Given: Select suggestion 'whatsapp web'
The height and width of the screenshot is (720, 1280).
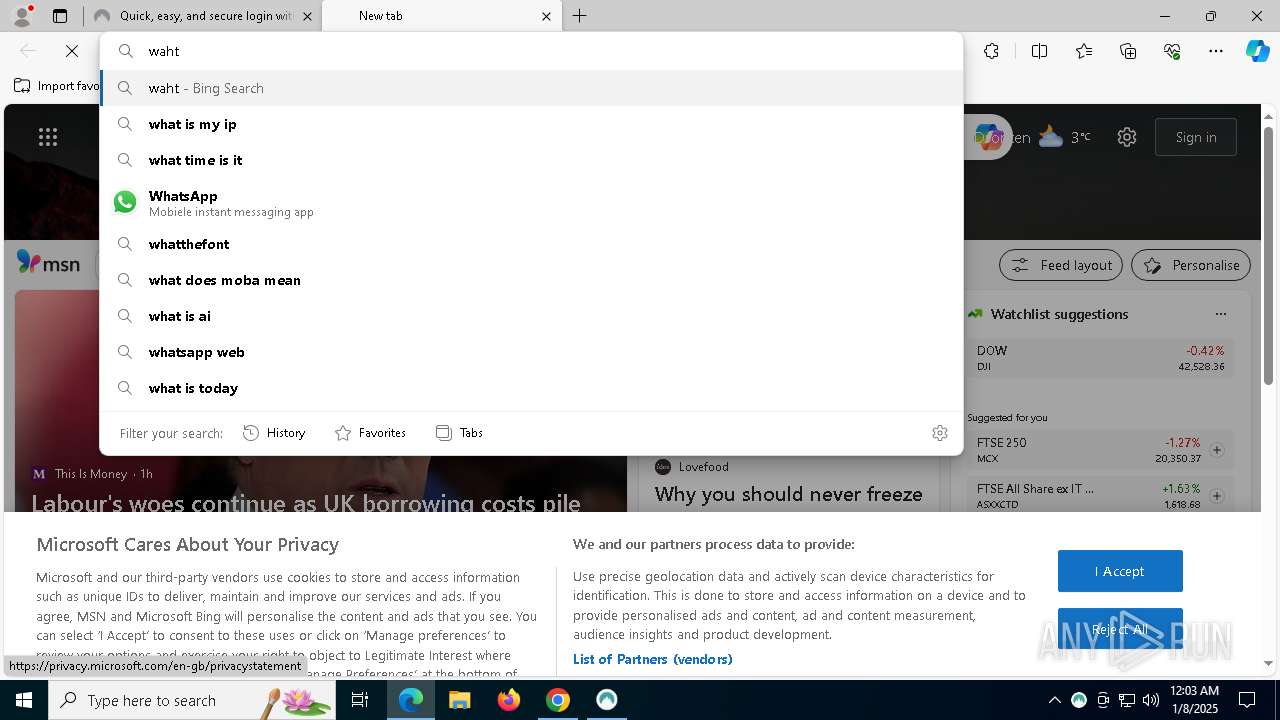Looking at the screenshot, I should tap(532, 352).
